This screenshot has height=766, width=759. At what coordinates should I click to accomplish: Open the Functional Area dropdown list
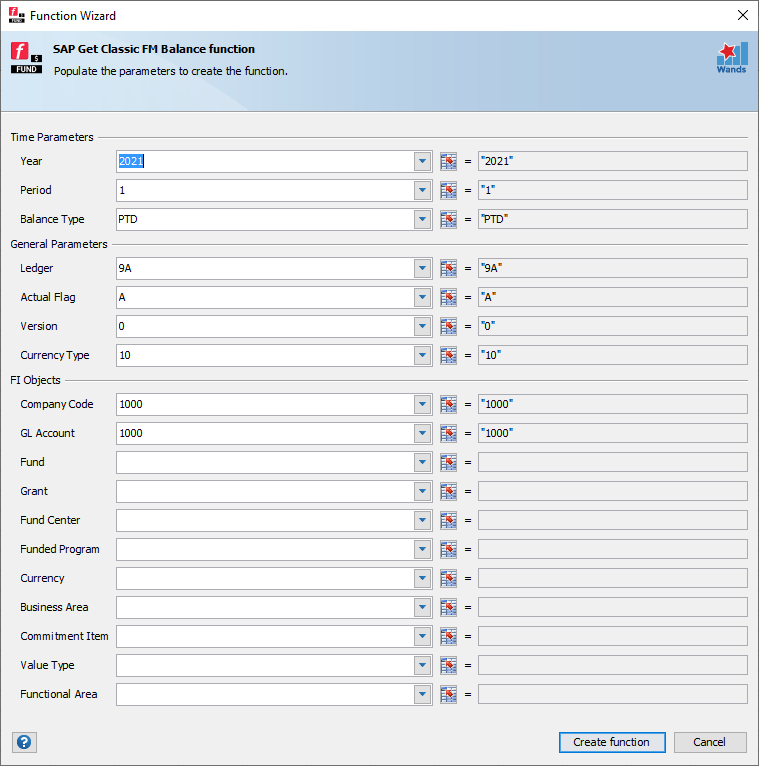(x=422, y=694)
